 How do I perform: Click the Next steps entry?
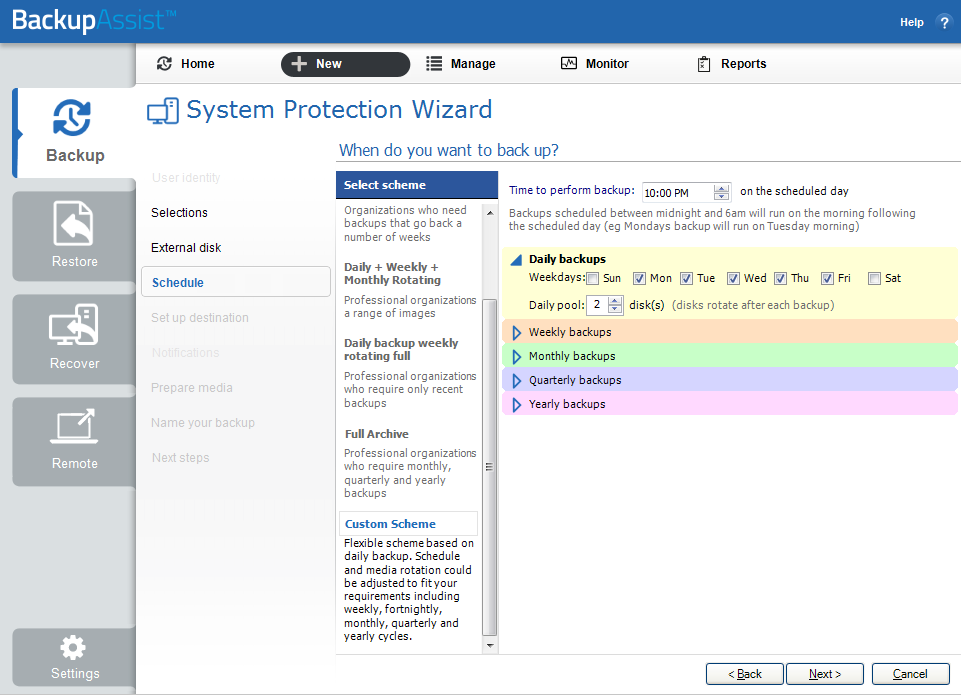181,458
